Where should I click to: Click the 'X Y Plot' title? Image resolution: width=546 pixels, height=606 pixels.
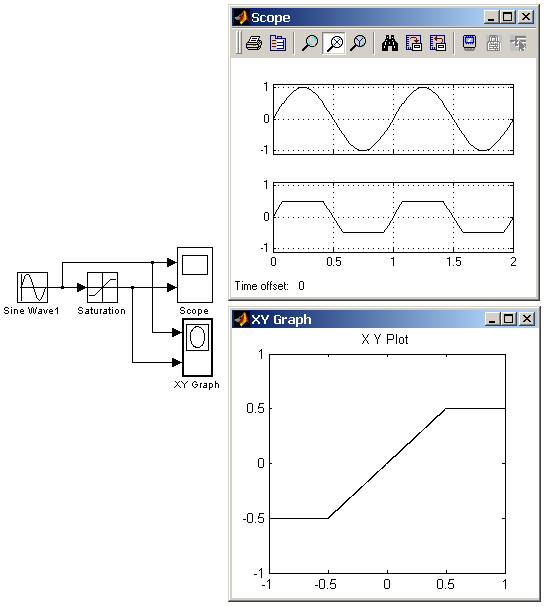[385, 339]
